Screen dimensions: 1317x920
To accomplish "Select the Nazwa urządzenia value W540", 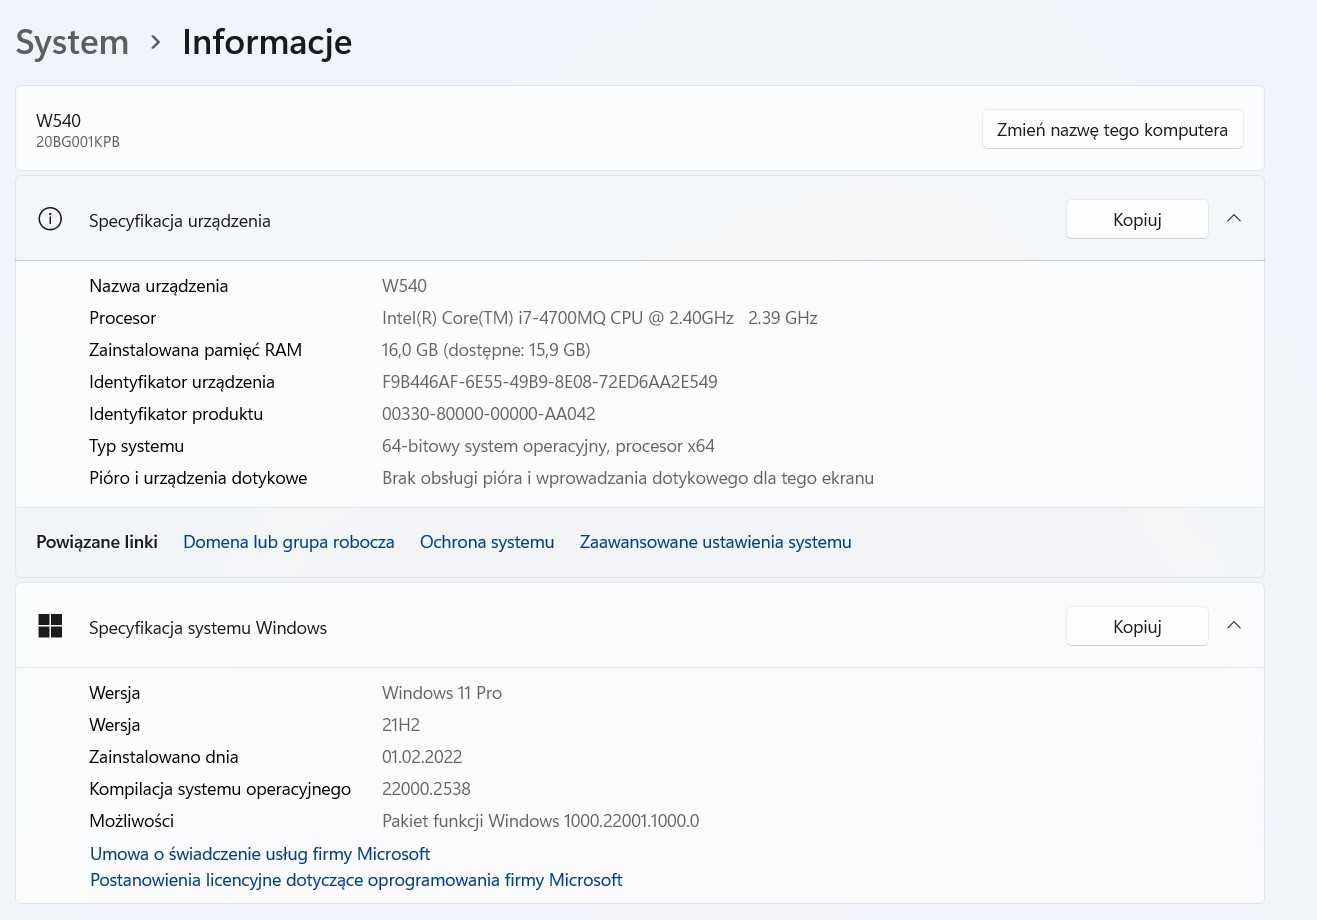I will [404, 286].
